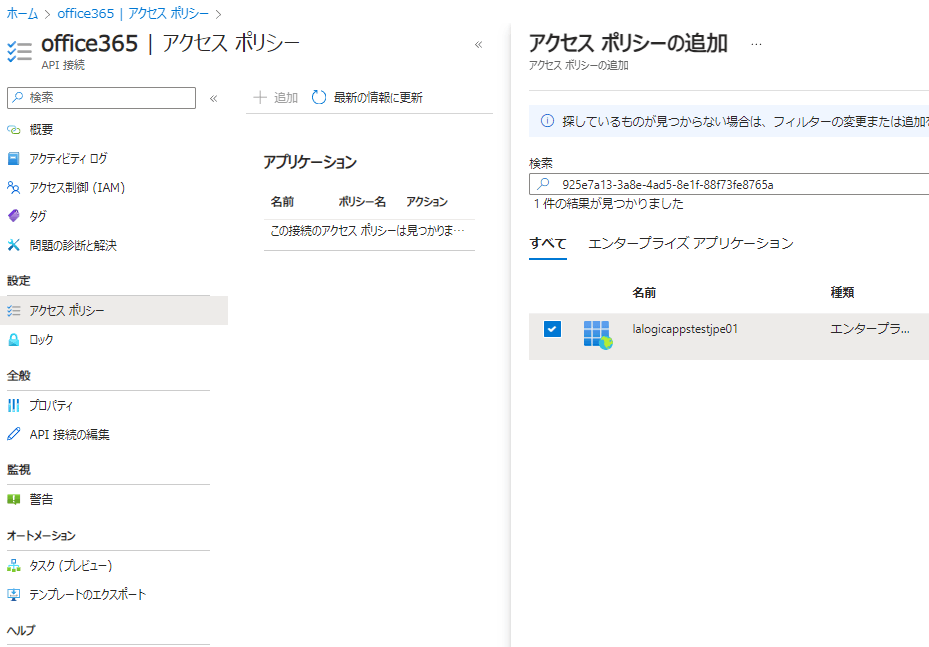The image size is (929, 647).
Task: Select the lalogicappstestjpe01 name text
Action: tap(685, 329)
